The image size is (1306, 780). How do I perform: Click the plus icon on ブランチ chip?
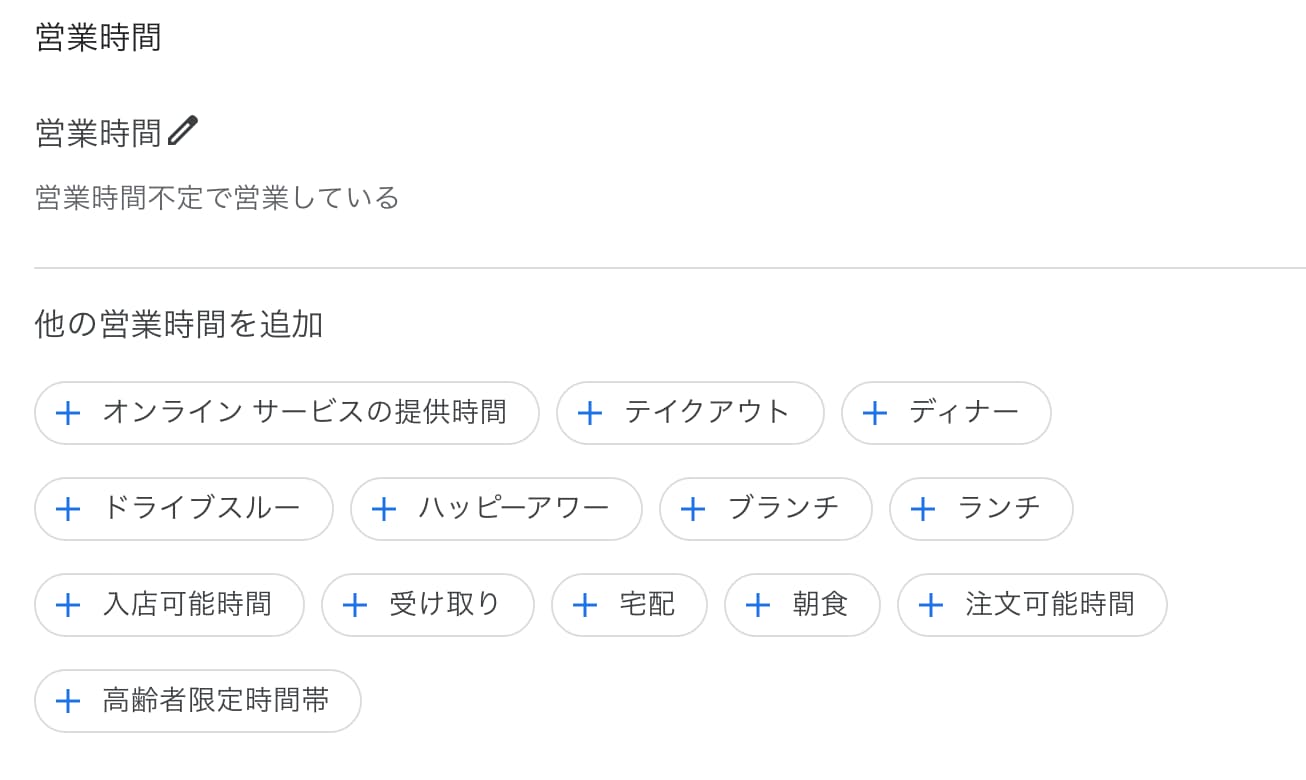(693, 509)
